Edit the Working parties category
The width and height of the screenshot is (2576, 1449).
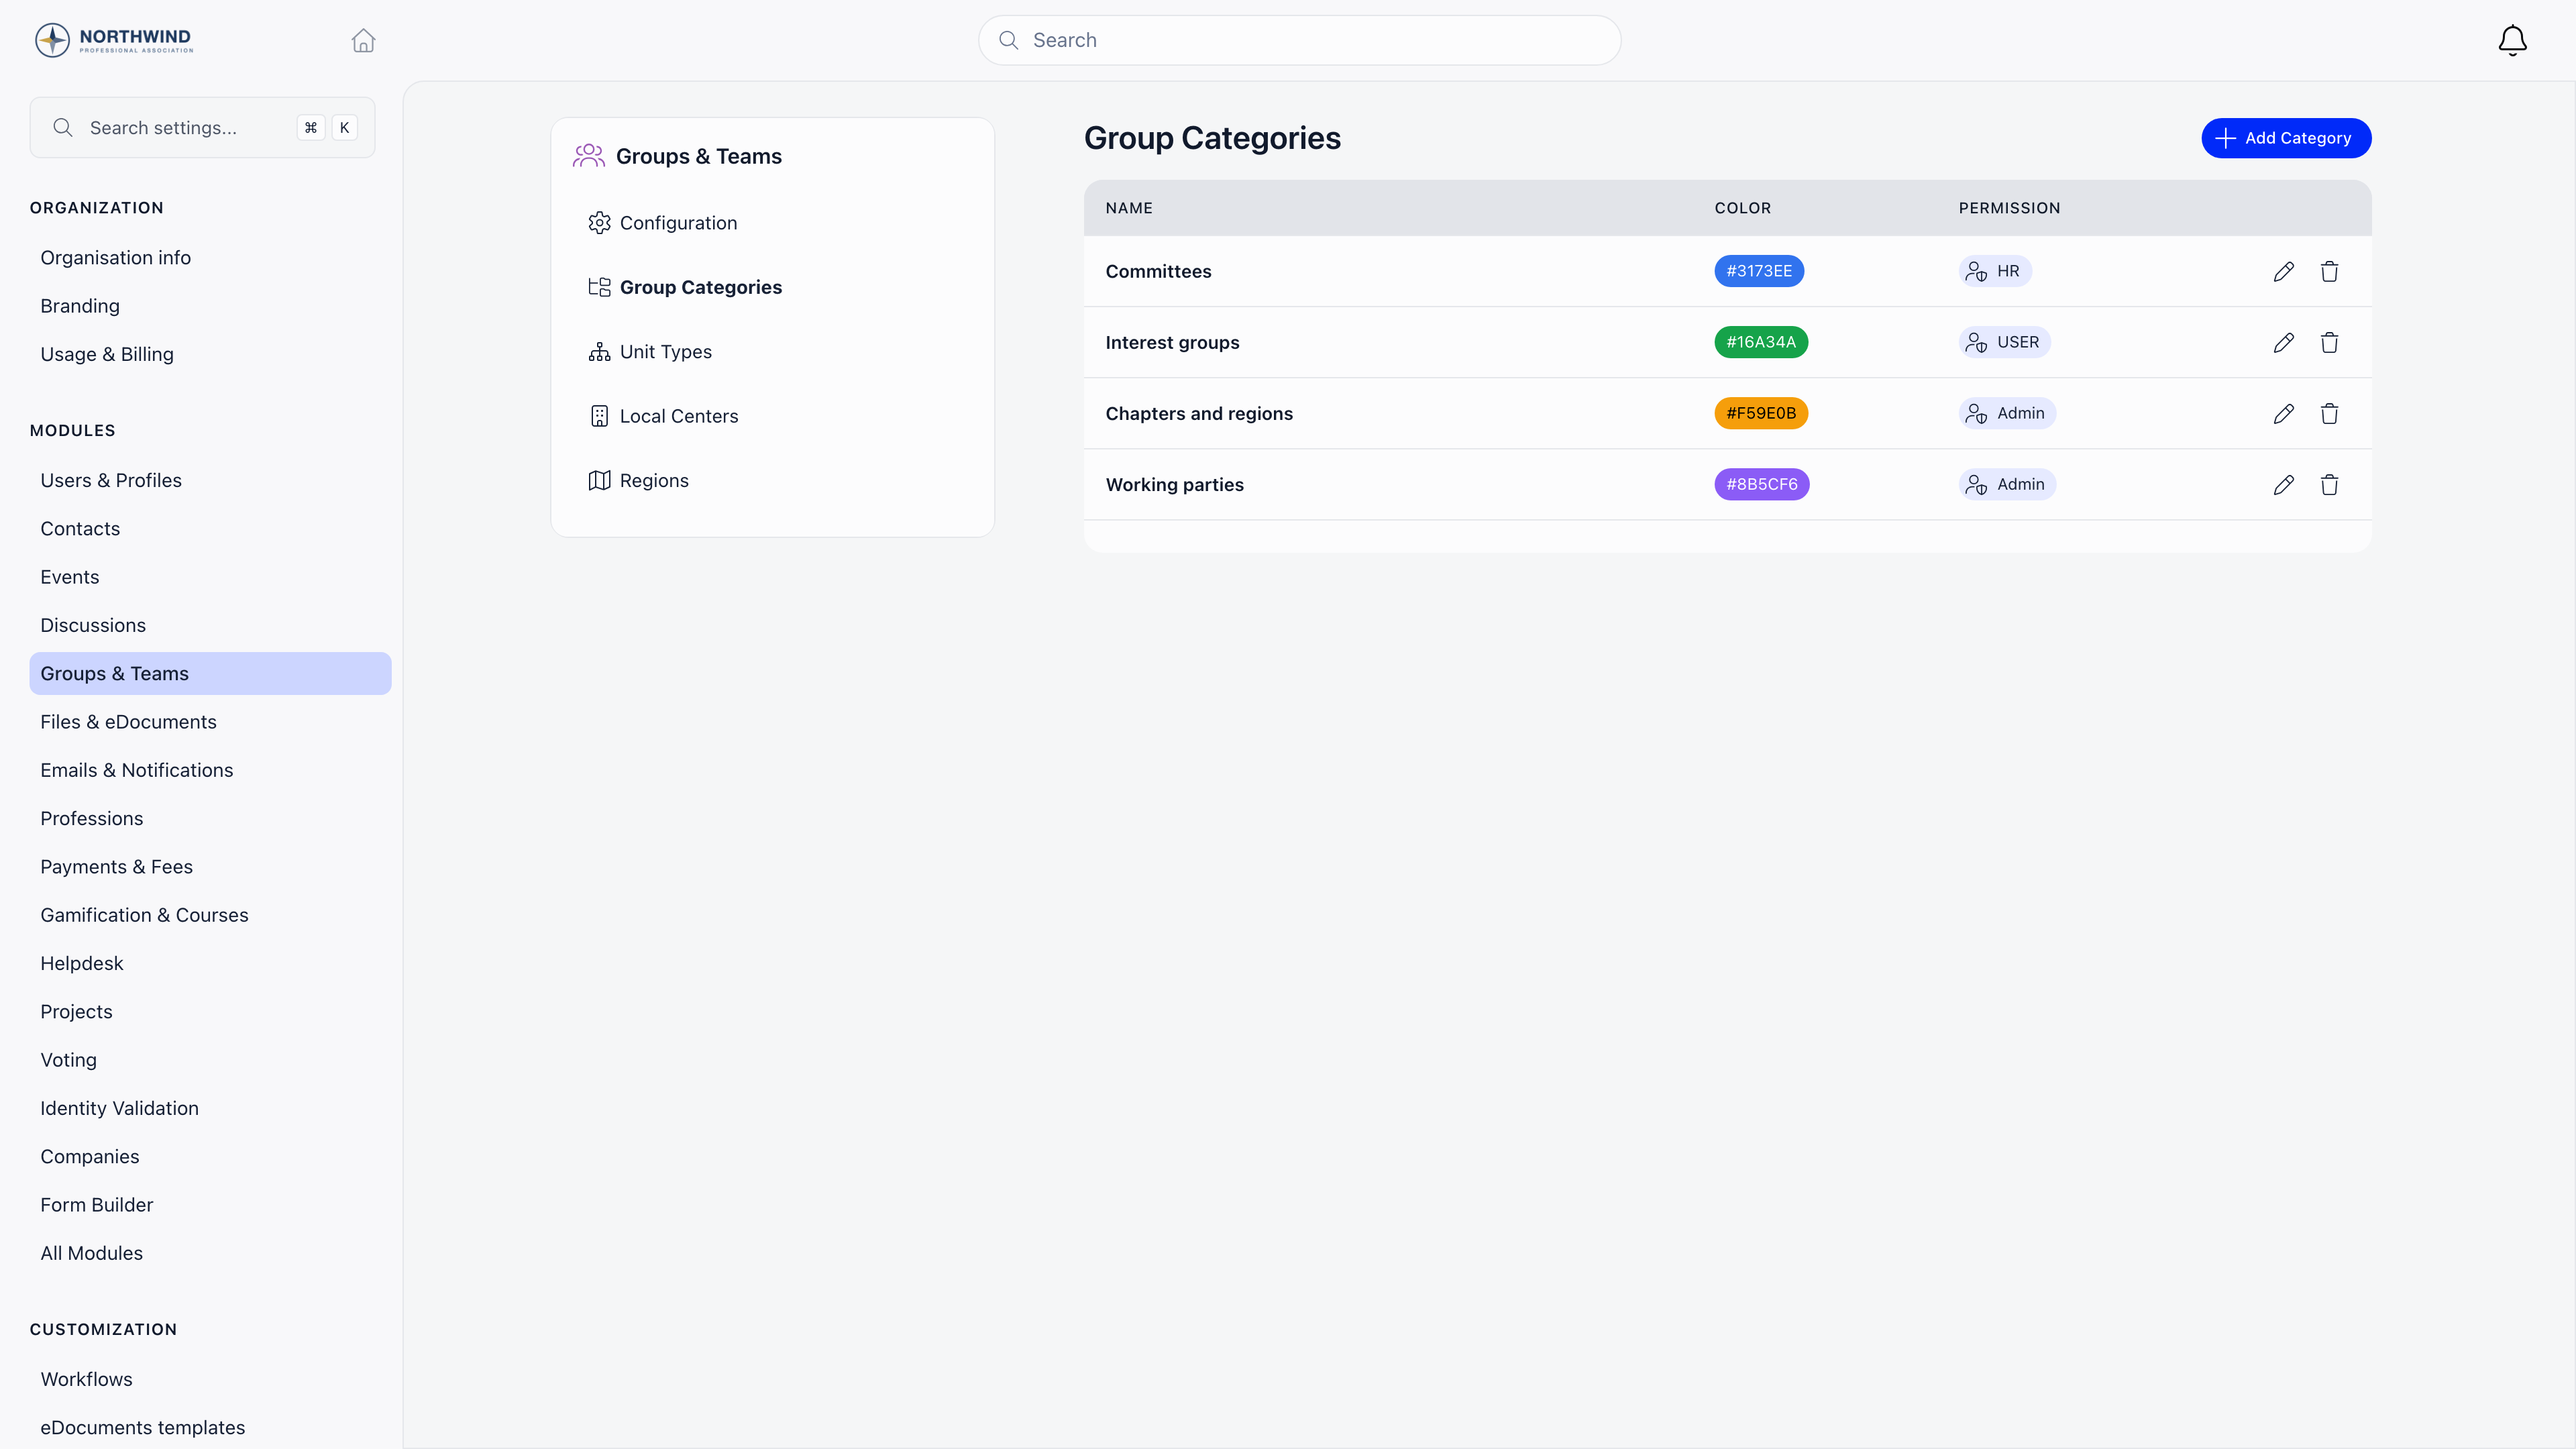coord(2283,484)
